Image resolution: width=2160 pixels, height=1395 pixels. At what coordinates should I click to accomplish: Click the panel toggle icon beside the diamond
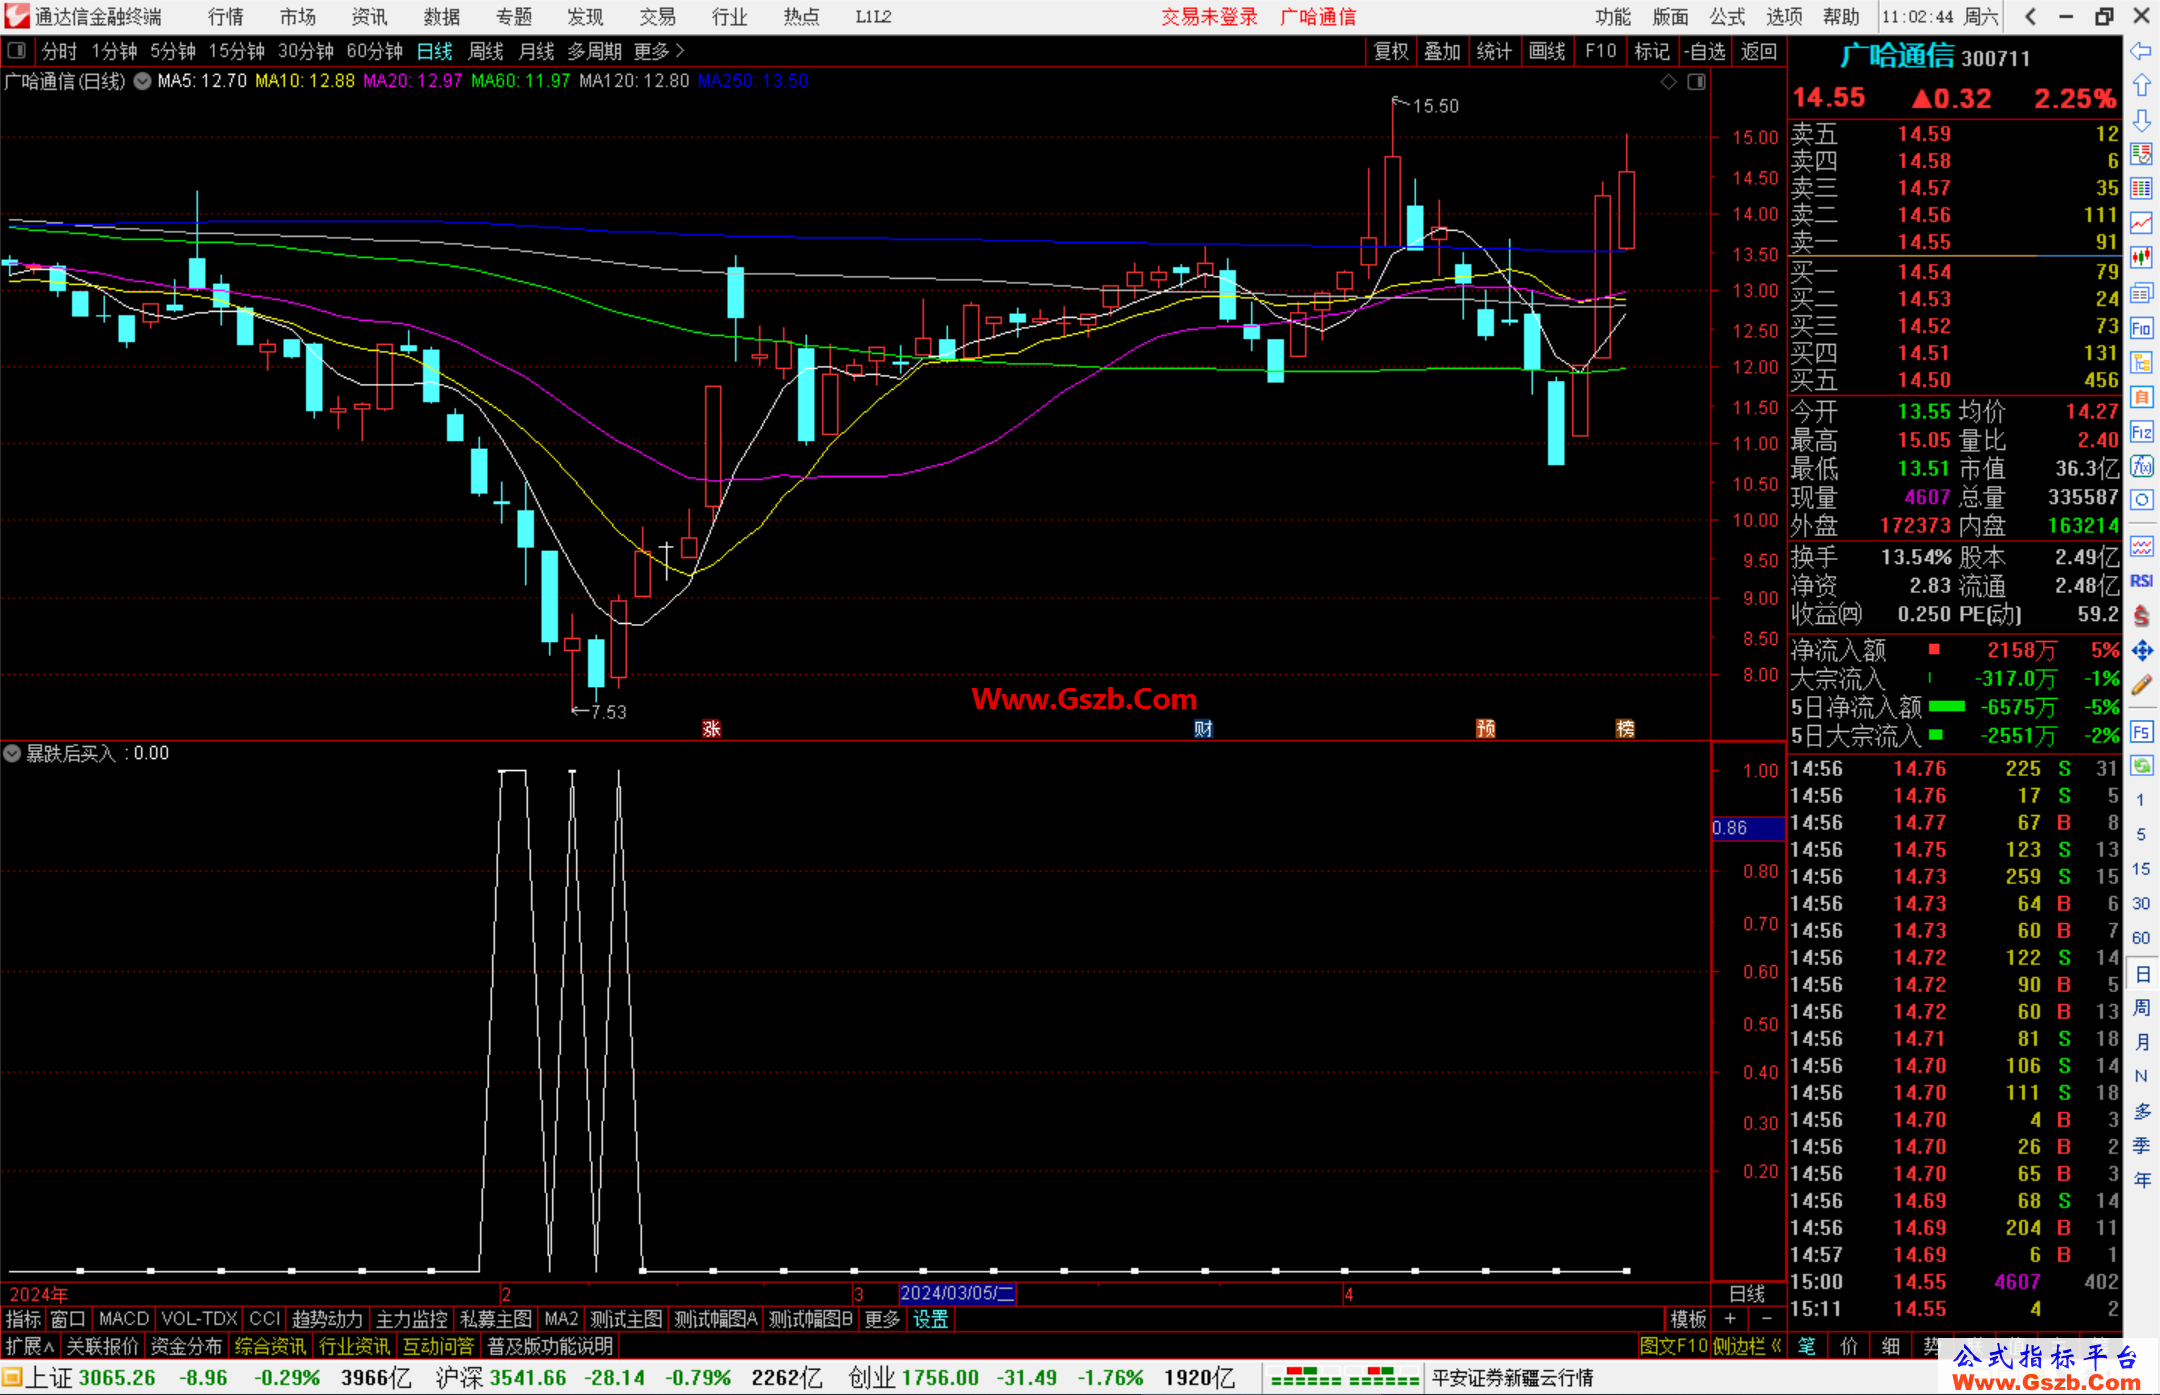(1696, 82)
